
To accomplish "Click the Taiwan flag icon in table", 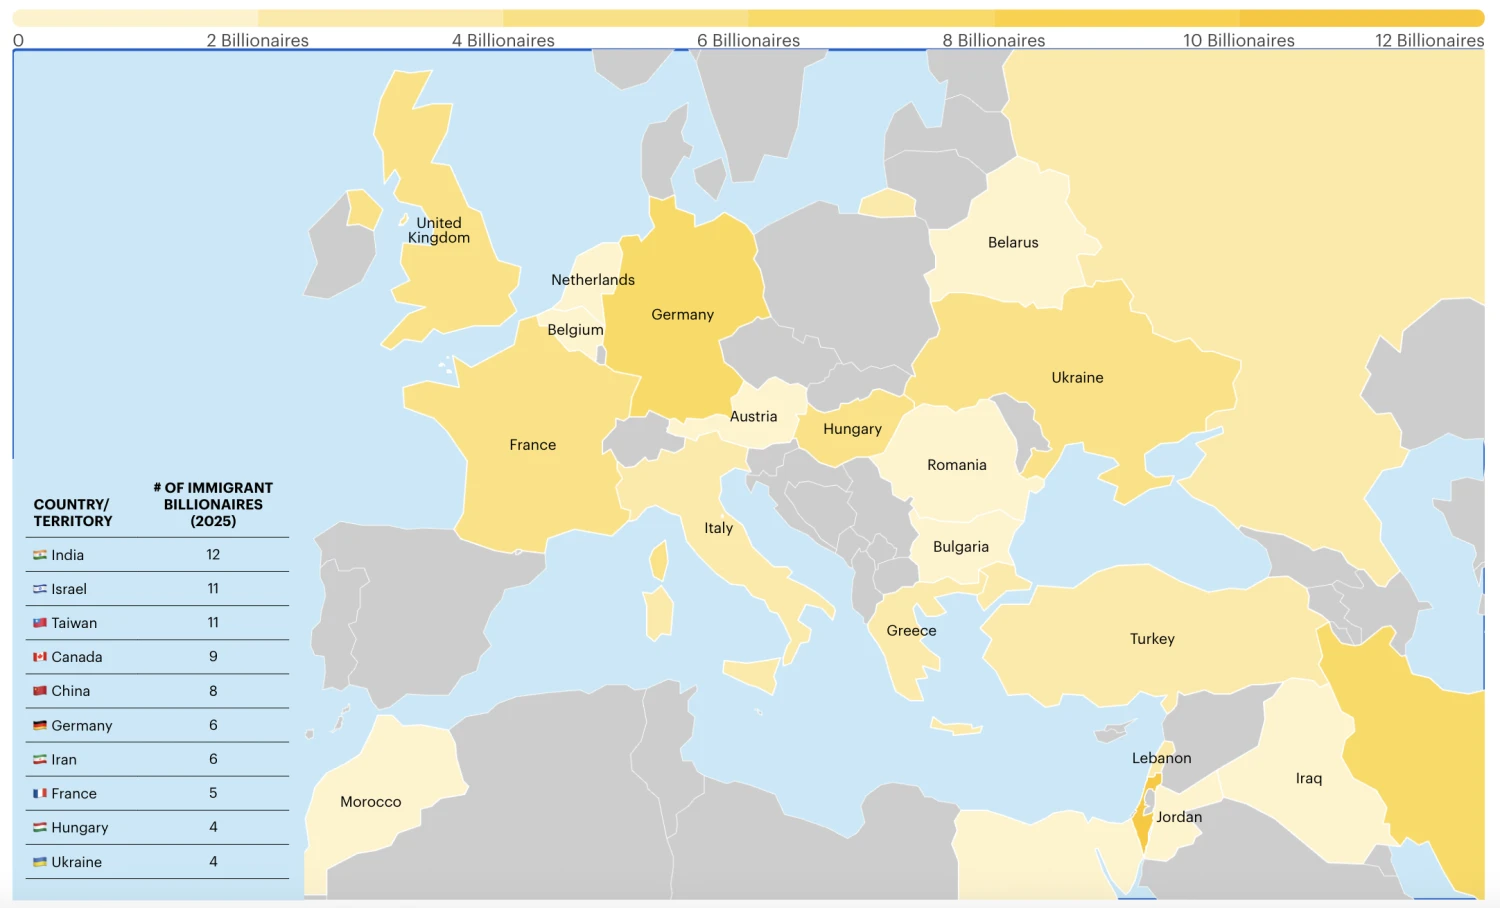I will coord(40,623).
